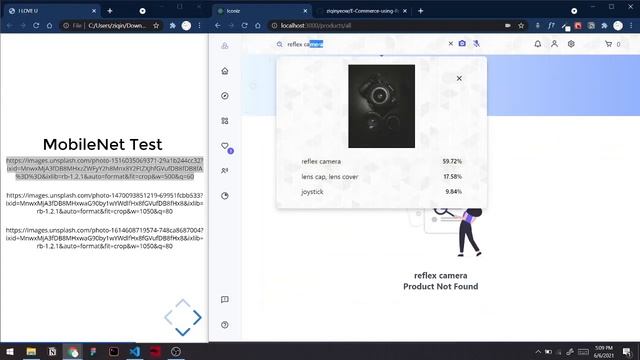Focus the 'reflex camera' search input field
The image size is (640, 360).
(x=365, y=44)
